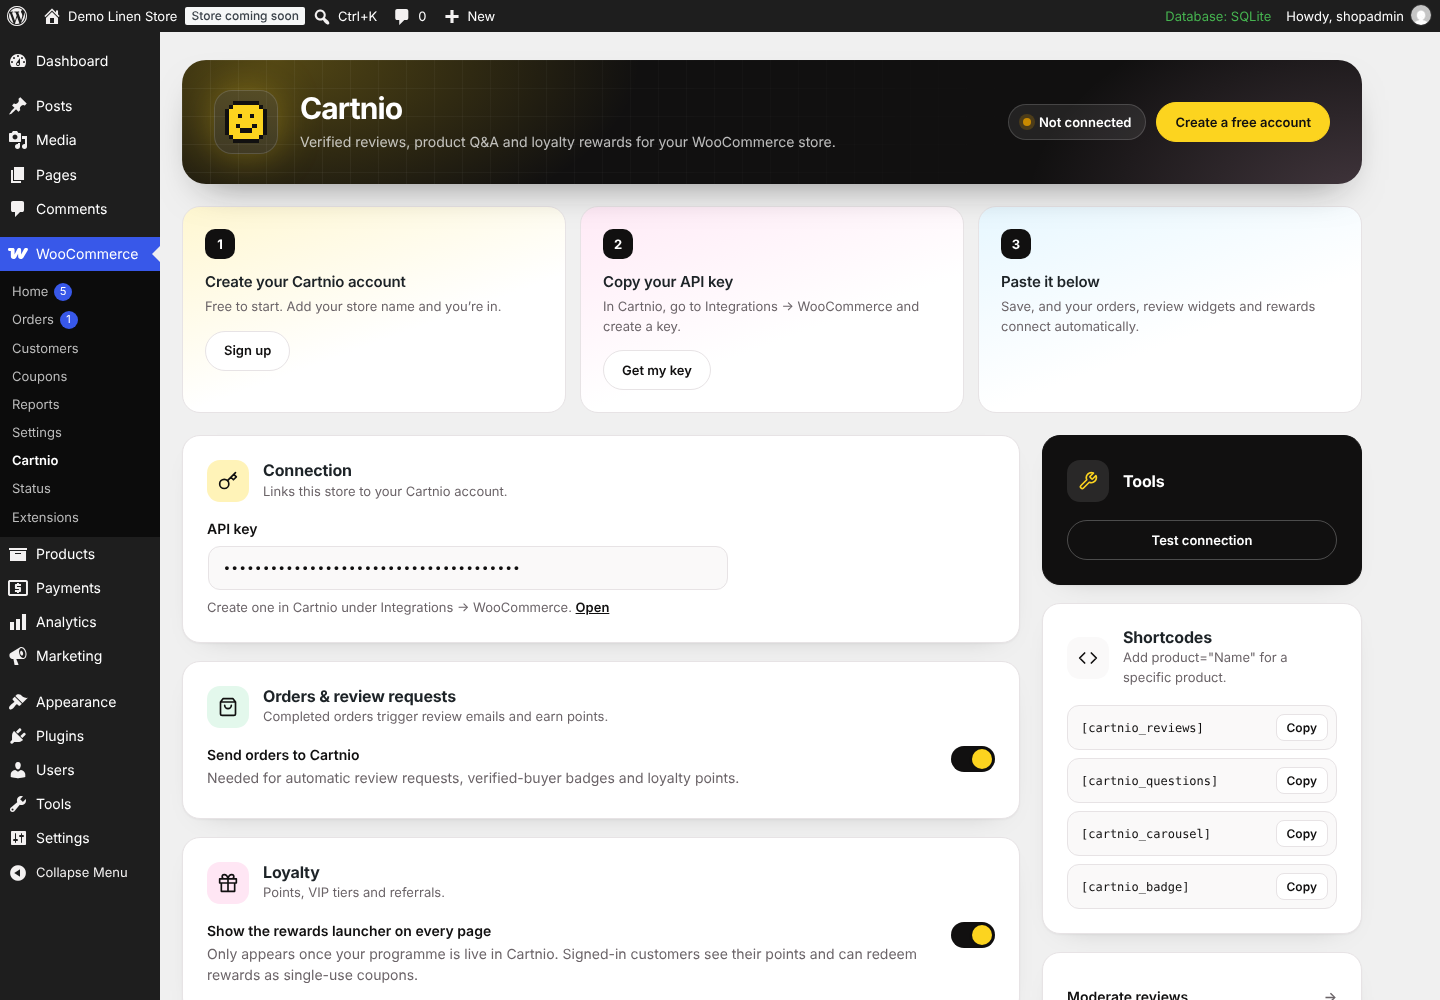Viewport: 1440px width, 1000px height.
Task: Click the Loyalty gift icon
Action: tap(228, 883)
